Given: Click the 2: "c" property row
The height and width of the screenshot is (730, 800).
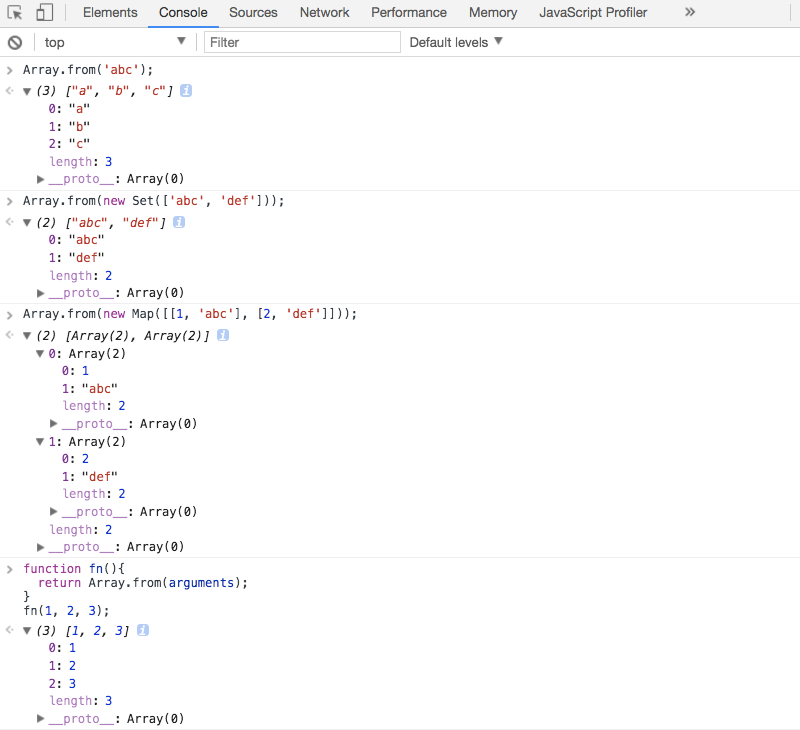Looking at the screenshot, I should pyautogui.click(x=69, y=143).
